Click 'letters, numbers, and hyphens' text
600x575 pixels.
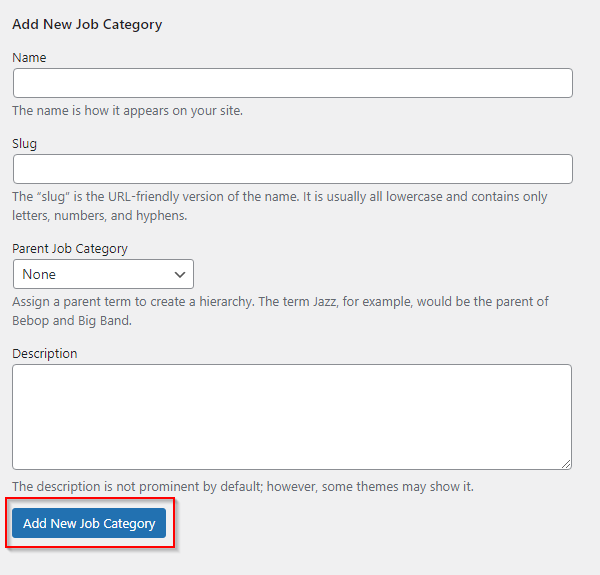pos(99,215)
